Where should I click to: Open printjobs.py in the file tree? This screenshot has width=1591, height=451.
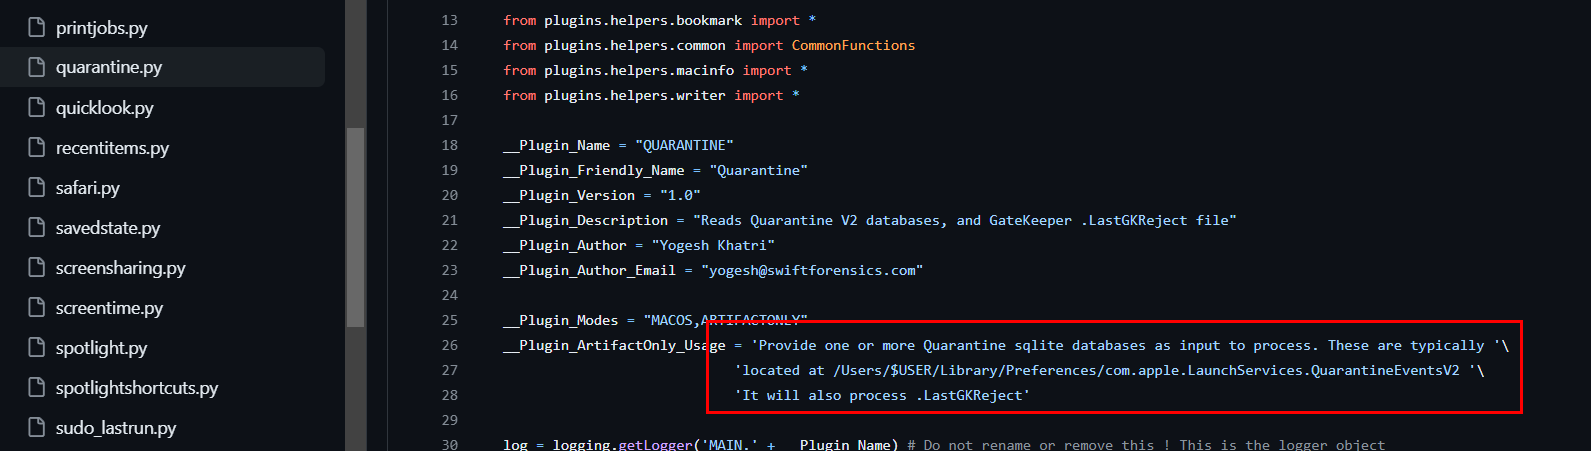[x=102, y=28]
